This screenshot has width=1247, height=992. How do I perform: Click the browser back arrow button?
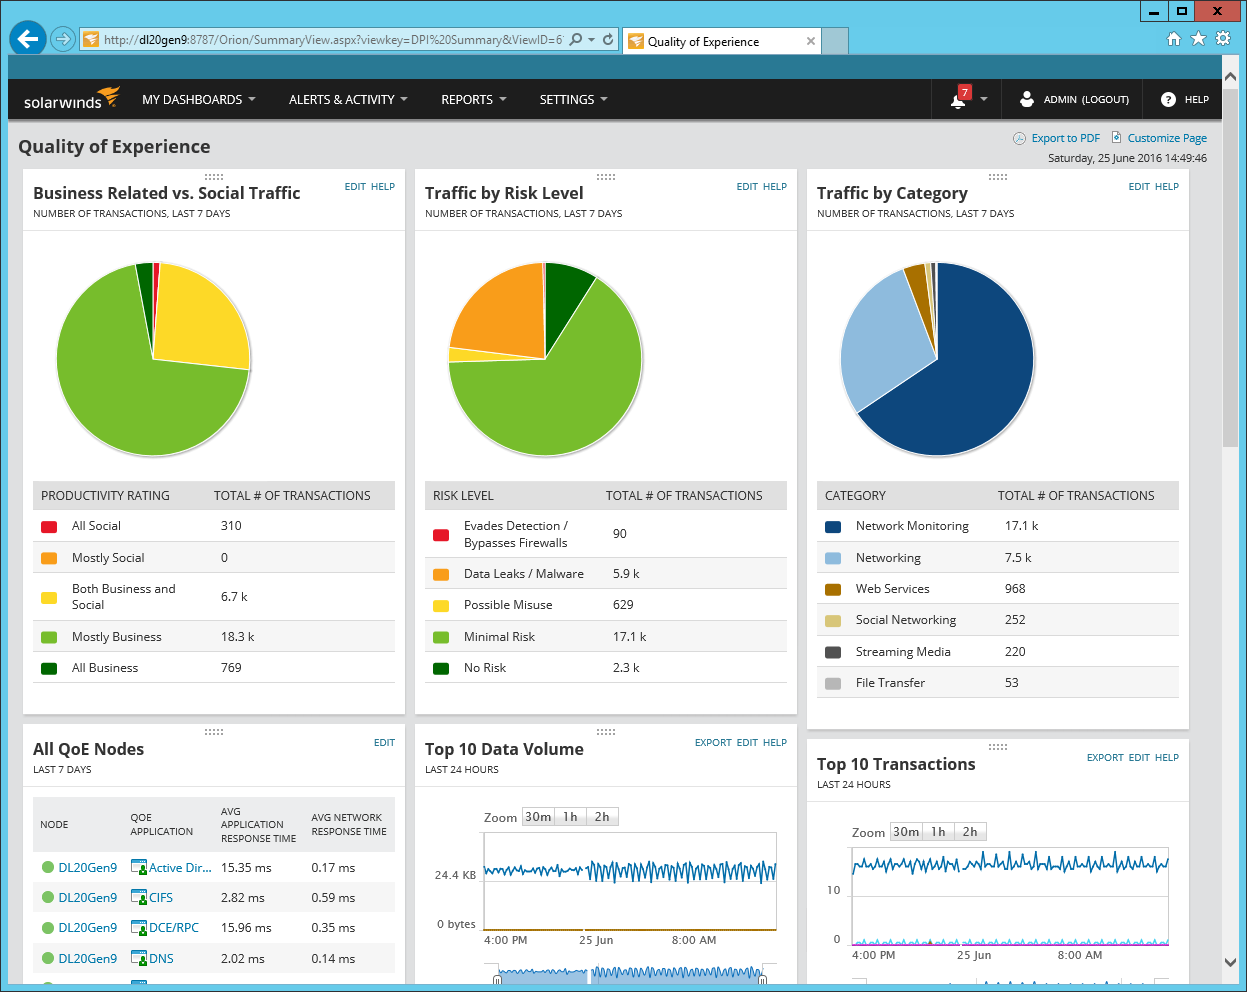tap(28, 40)
